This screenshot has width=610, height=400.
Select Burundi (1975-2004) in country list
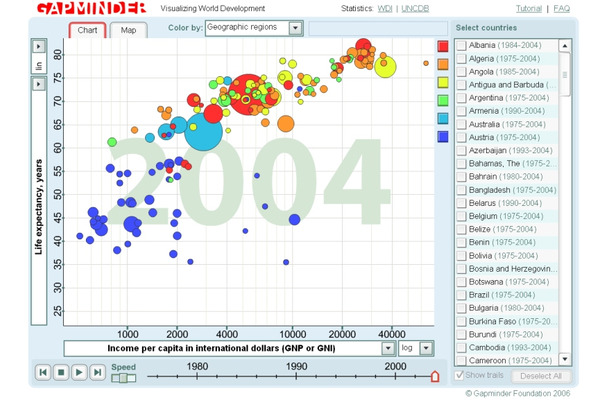(507, 335)
